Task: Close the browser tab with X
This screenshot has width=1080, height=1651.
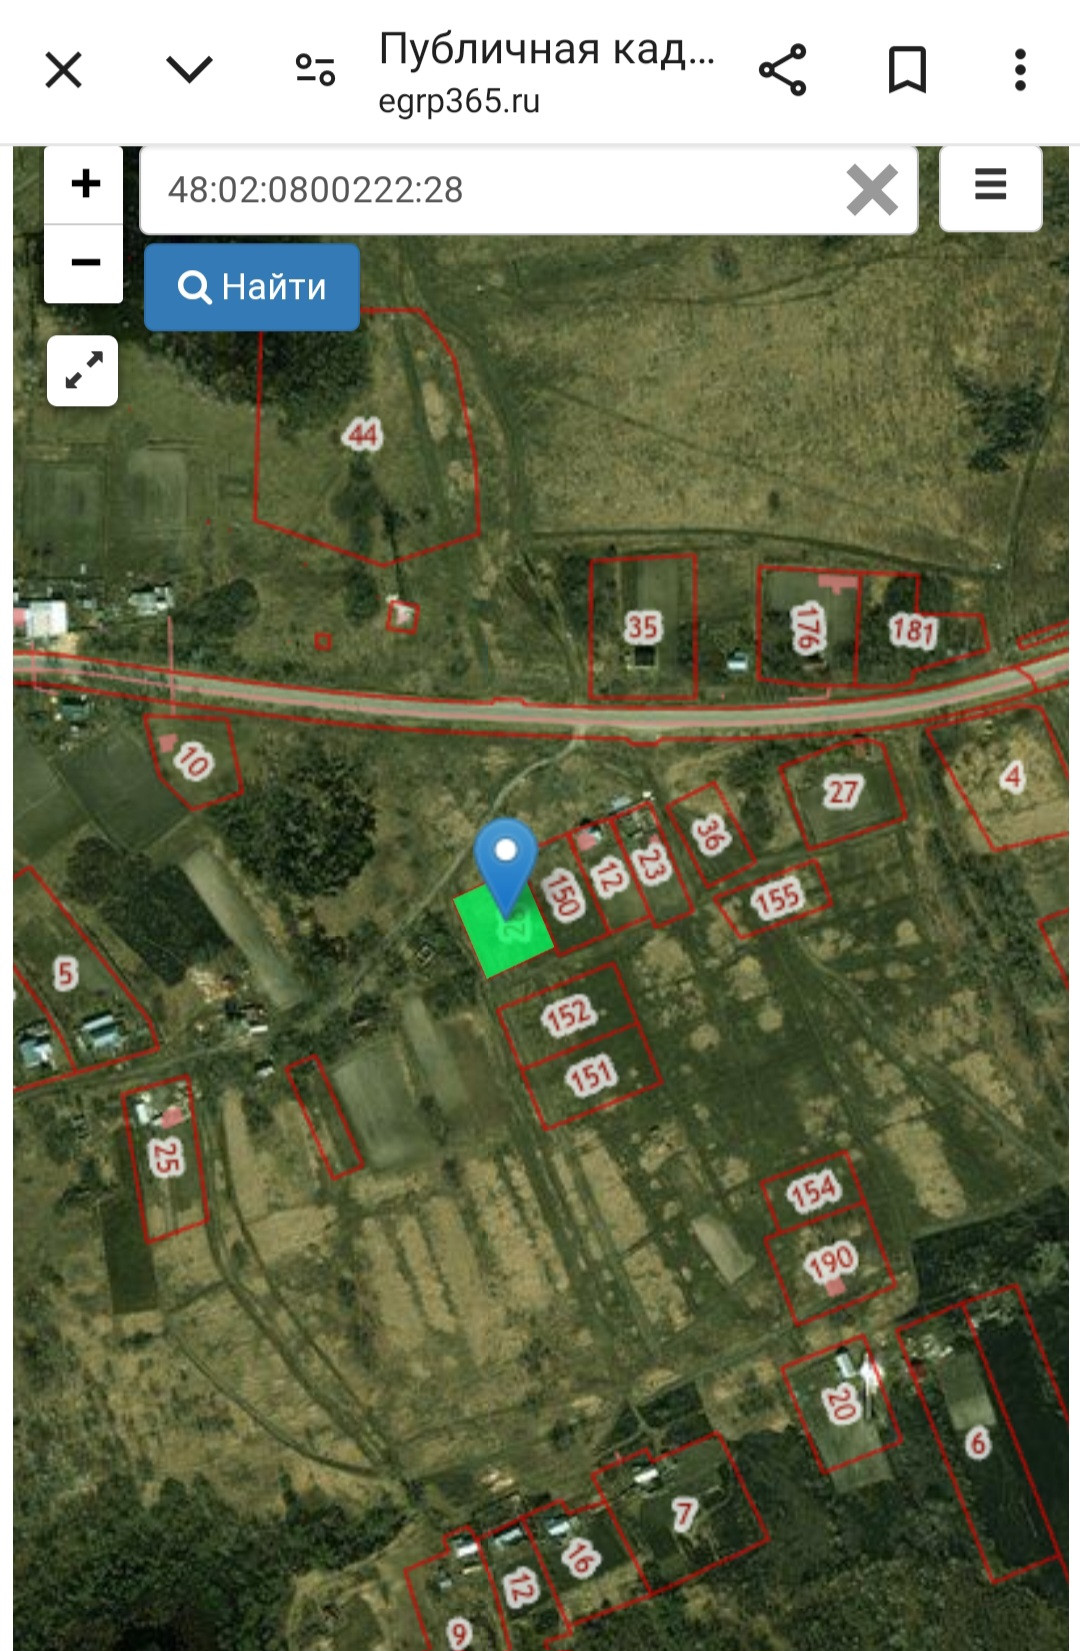Action: coord(63,71)
